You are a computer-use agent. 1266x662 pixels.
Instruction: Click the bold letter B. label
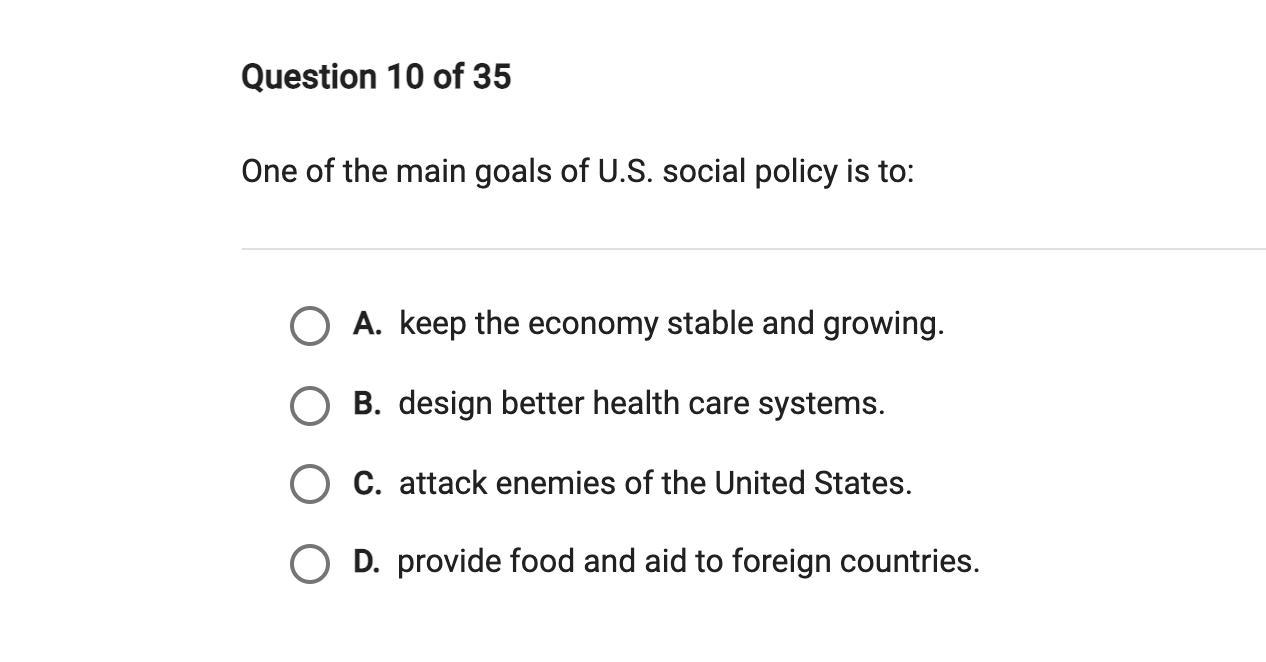(x=367, y=404)
